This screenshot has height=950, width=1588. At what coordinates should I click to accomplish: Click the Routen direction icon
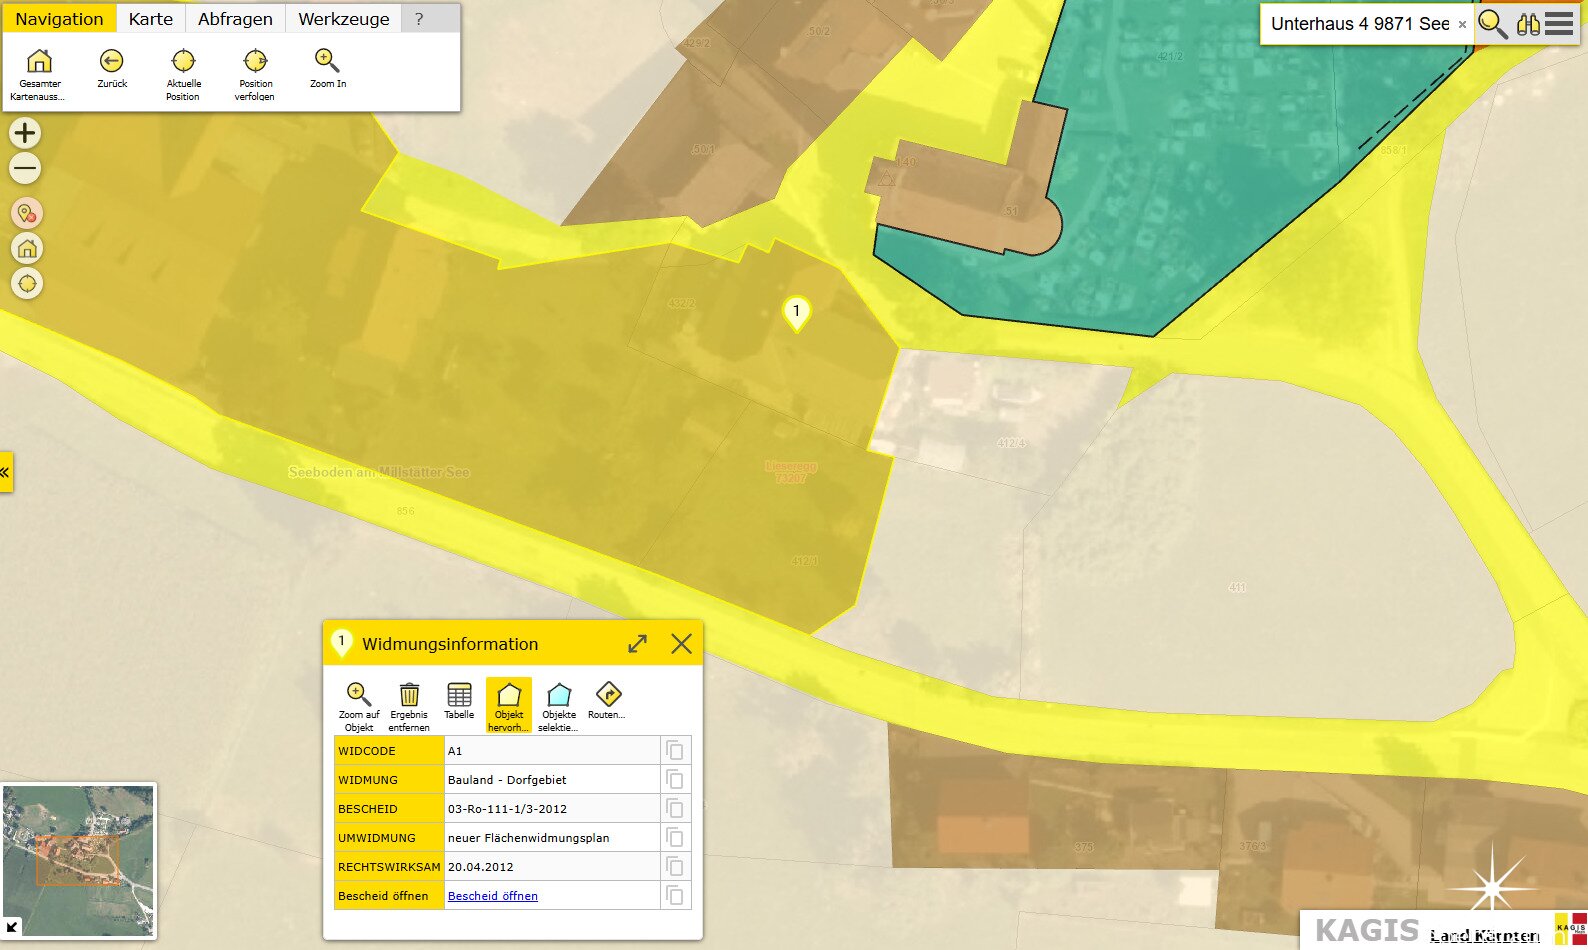coord(608,695)
